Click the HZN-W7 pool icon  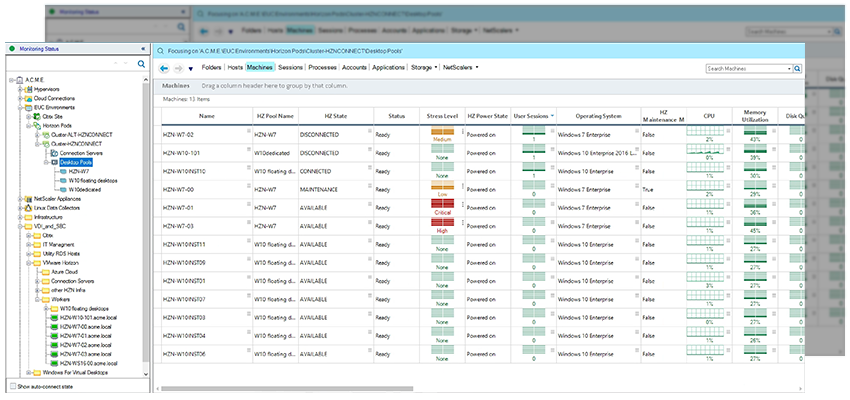64,171
